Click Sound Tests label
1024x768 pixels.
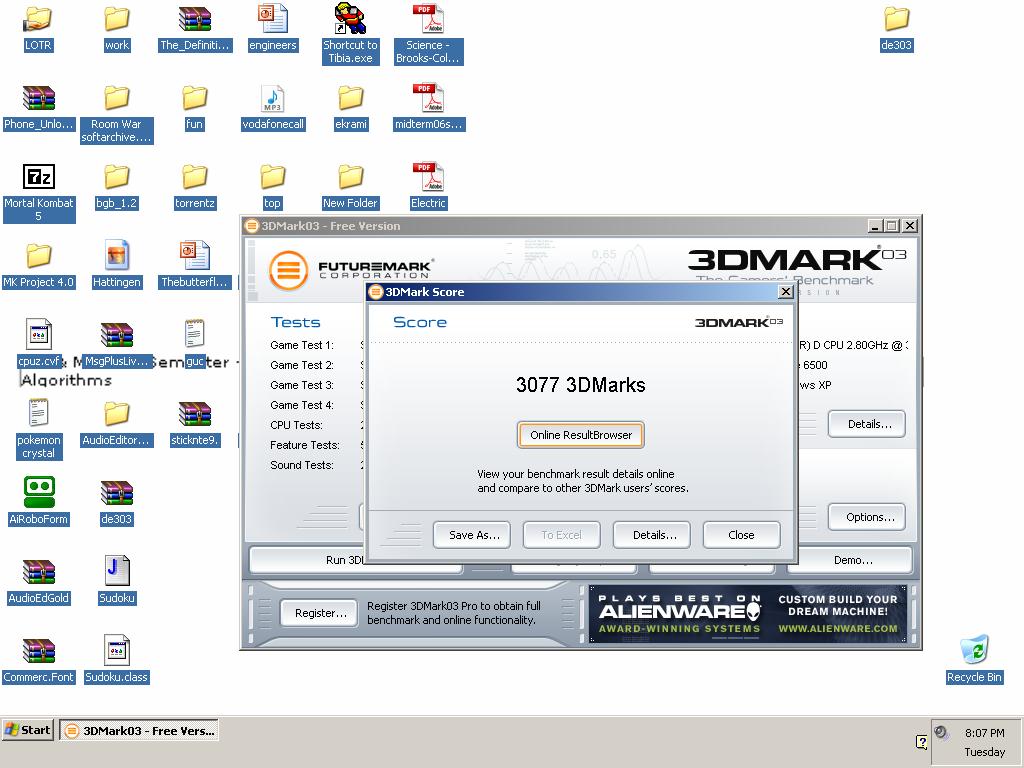pos(302,465)
